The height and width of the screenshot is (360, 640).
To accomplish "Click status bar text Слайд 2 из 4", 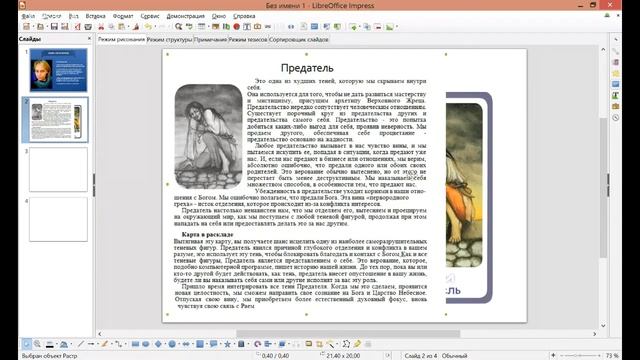I will tap(421, 356).
